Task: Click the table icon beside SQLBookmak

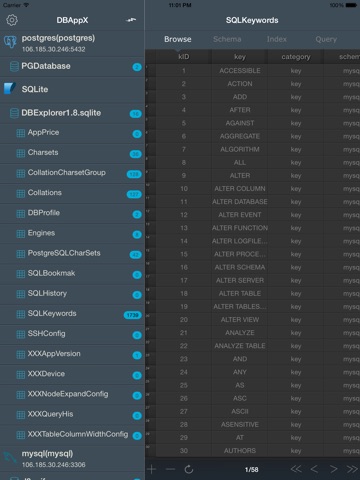Action: (x=21, y=274)
